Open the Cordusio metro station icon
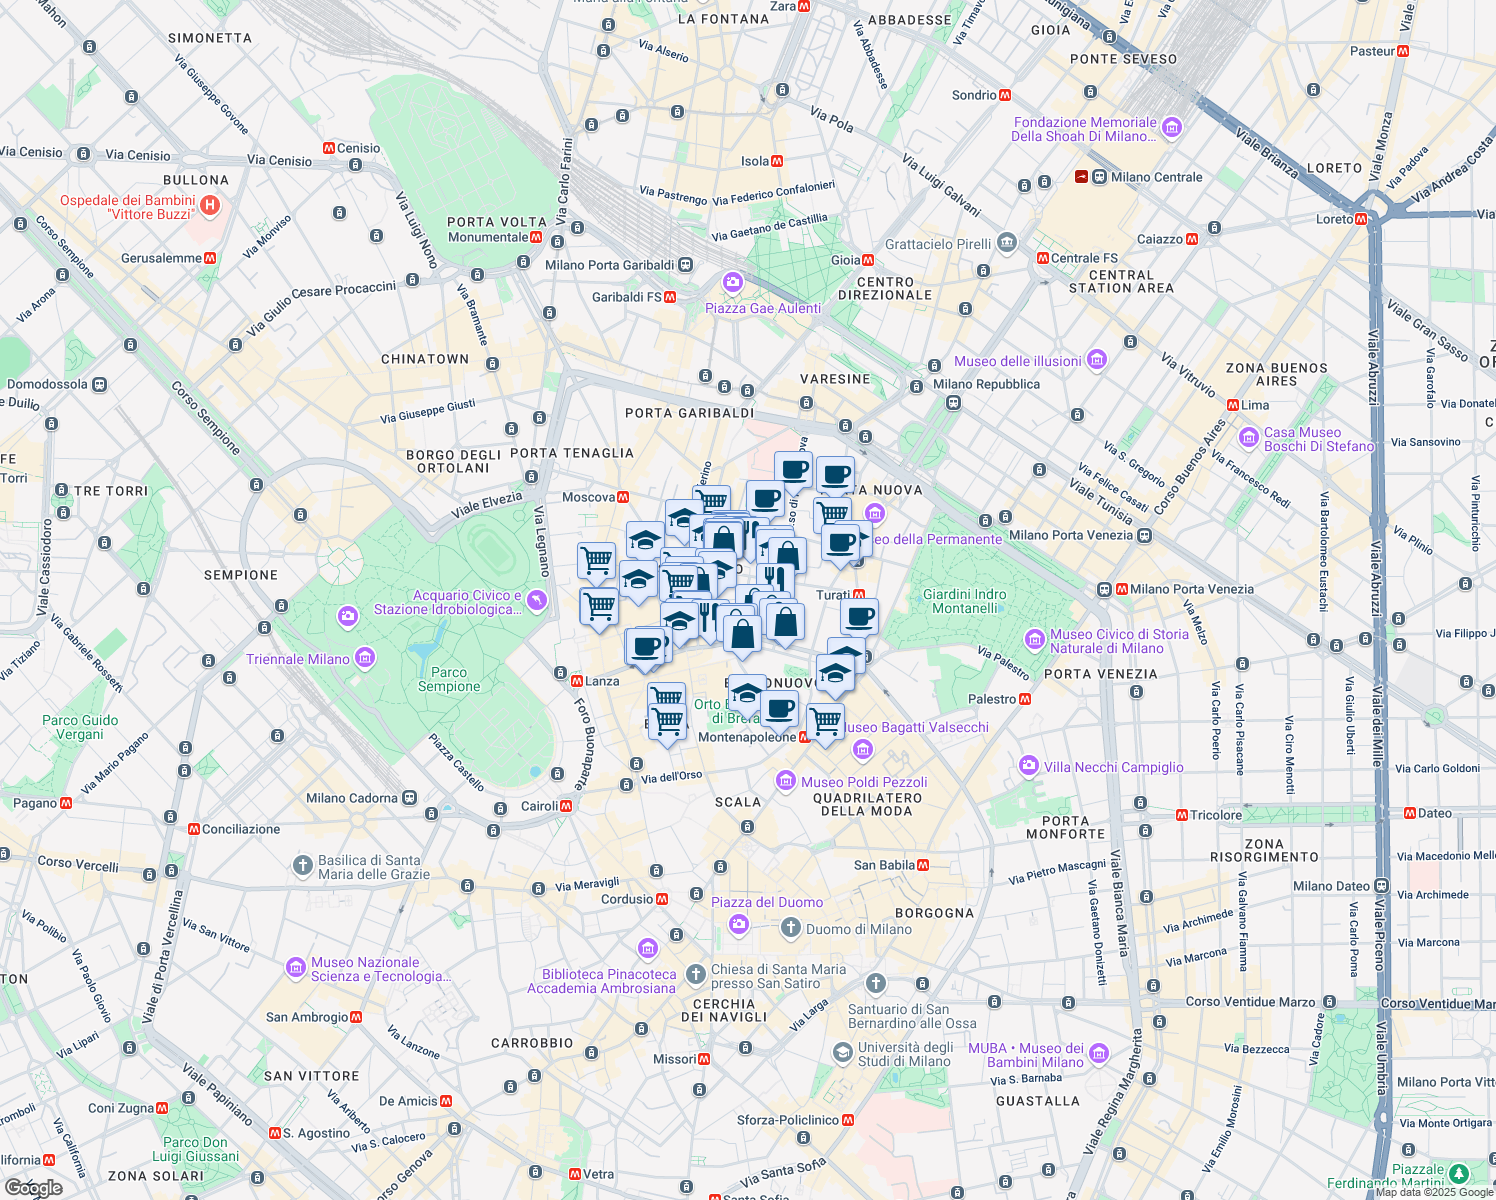 pos(662,899)
